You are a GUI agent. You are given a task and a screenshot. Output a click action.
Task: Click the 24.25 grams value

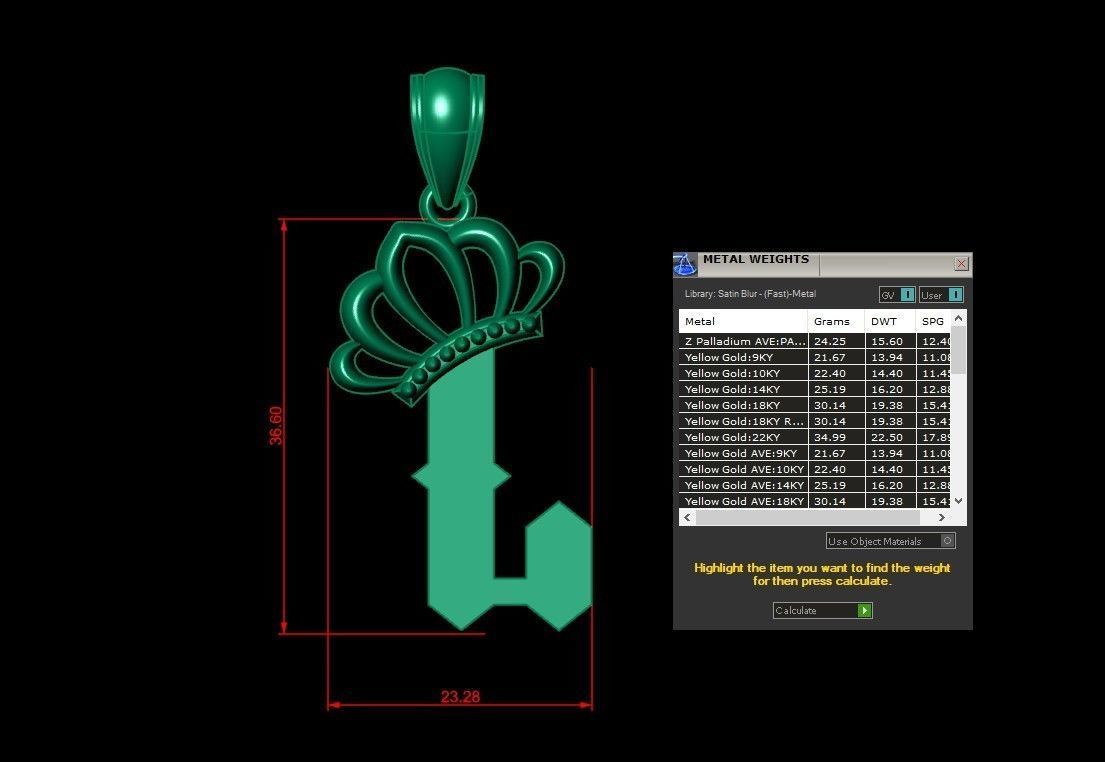829,341
